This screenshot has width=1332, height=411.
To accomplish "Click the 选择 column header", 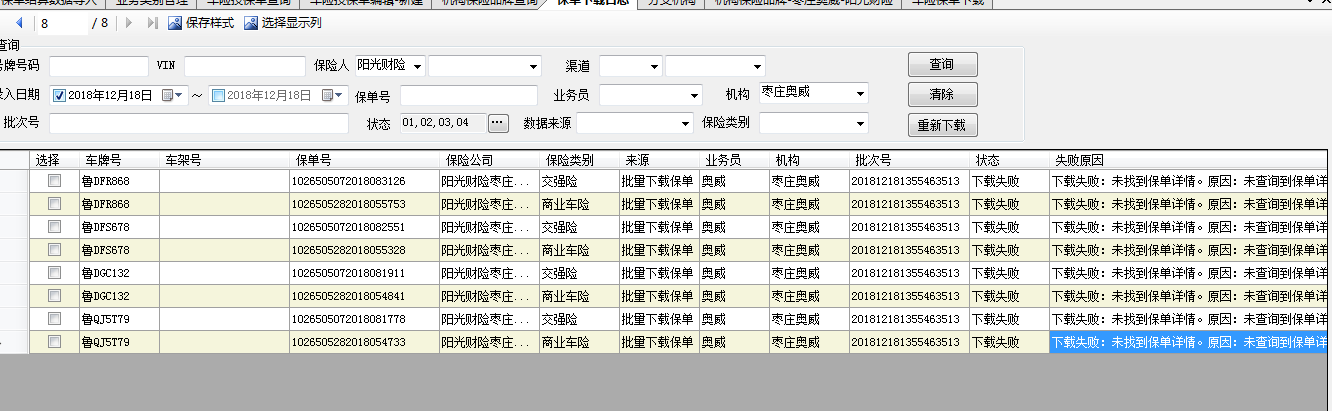I will [x=55, y=160].
